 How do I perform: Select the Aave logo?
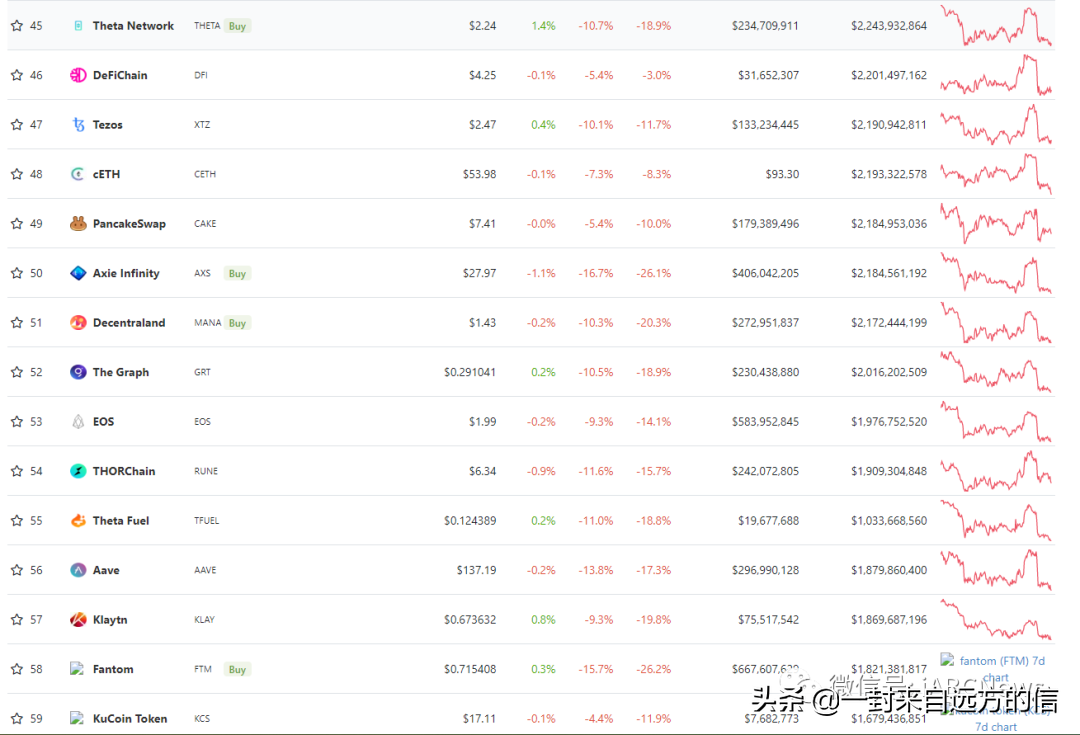(x=76, y=569)
